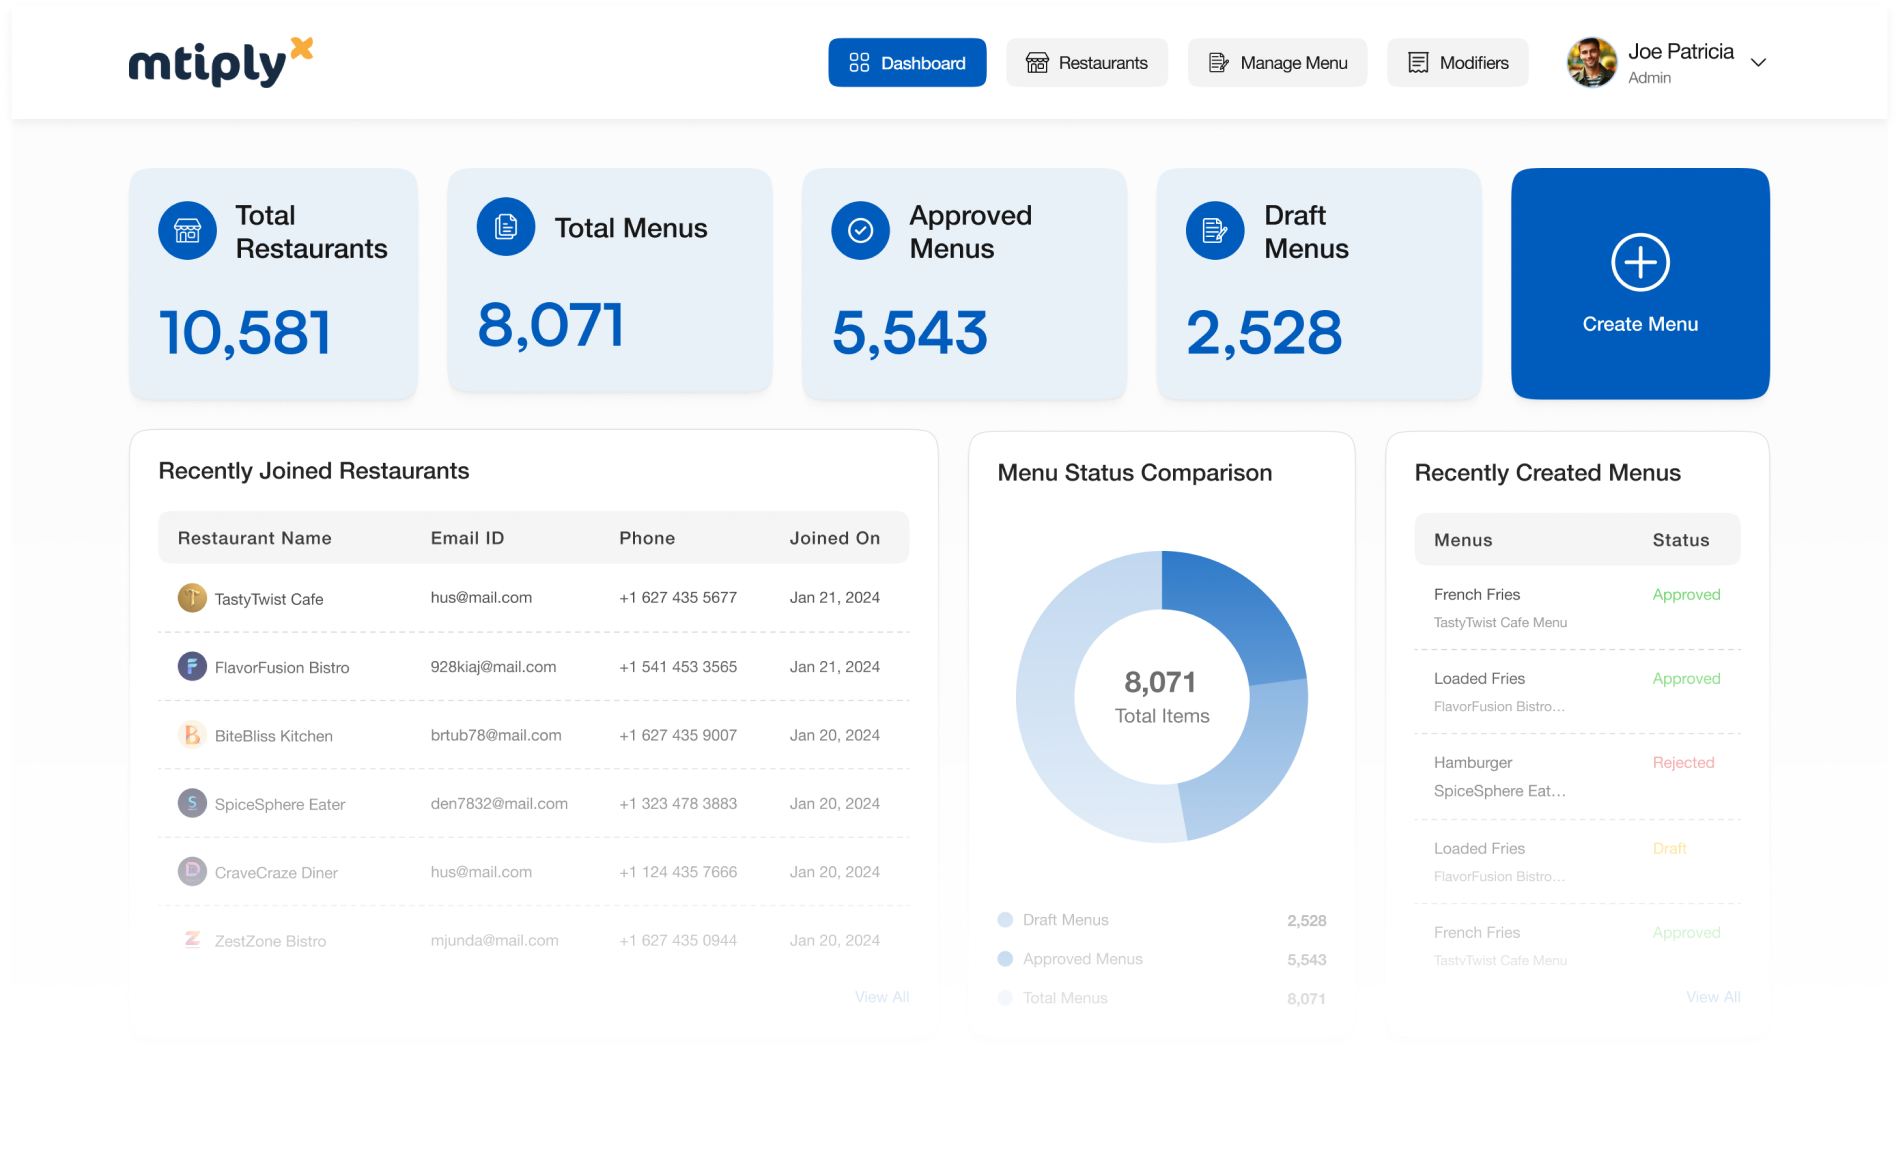Viewport: 1899px width, 1152px height.
Task: Click the SpiceSphere Eater logo icon
Action: tap(192, 803)
